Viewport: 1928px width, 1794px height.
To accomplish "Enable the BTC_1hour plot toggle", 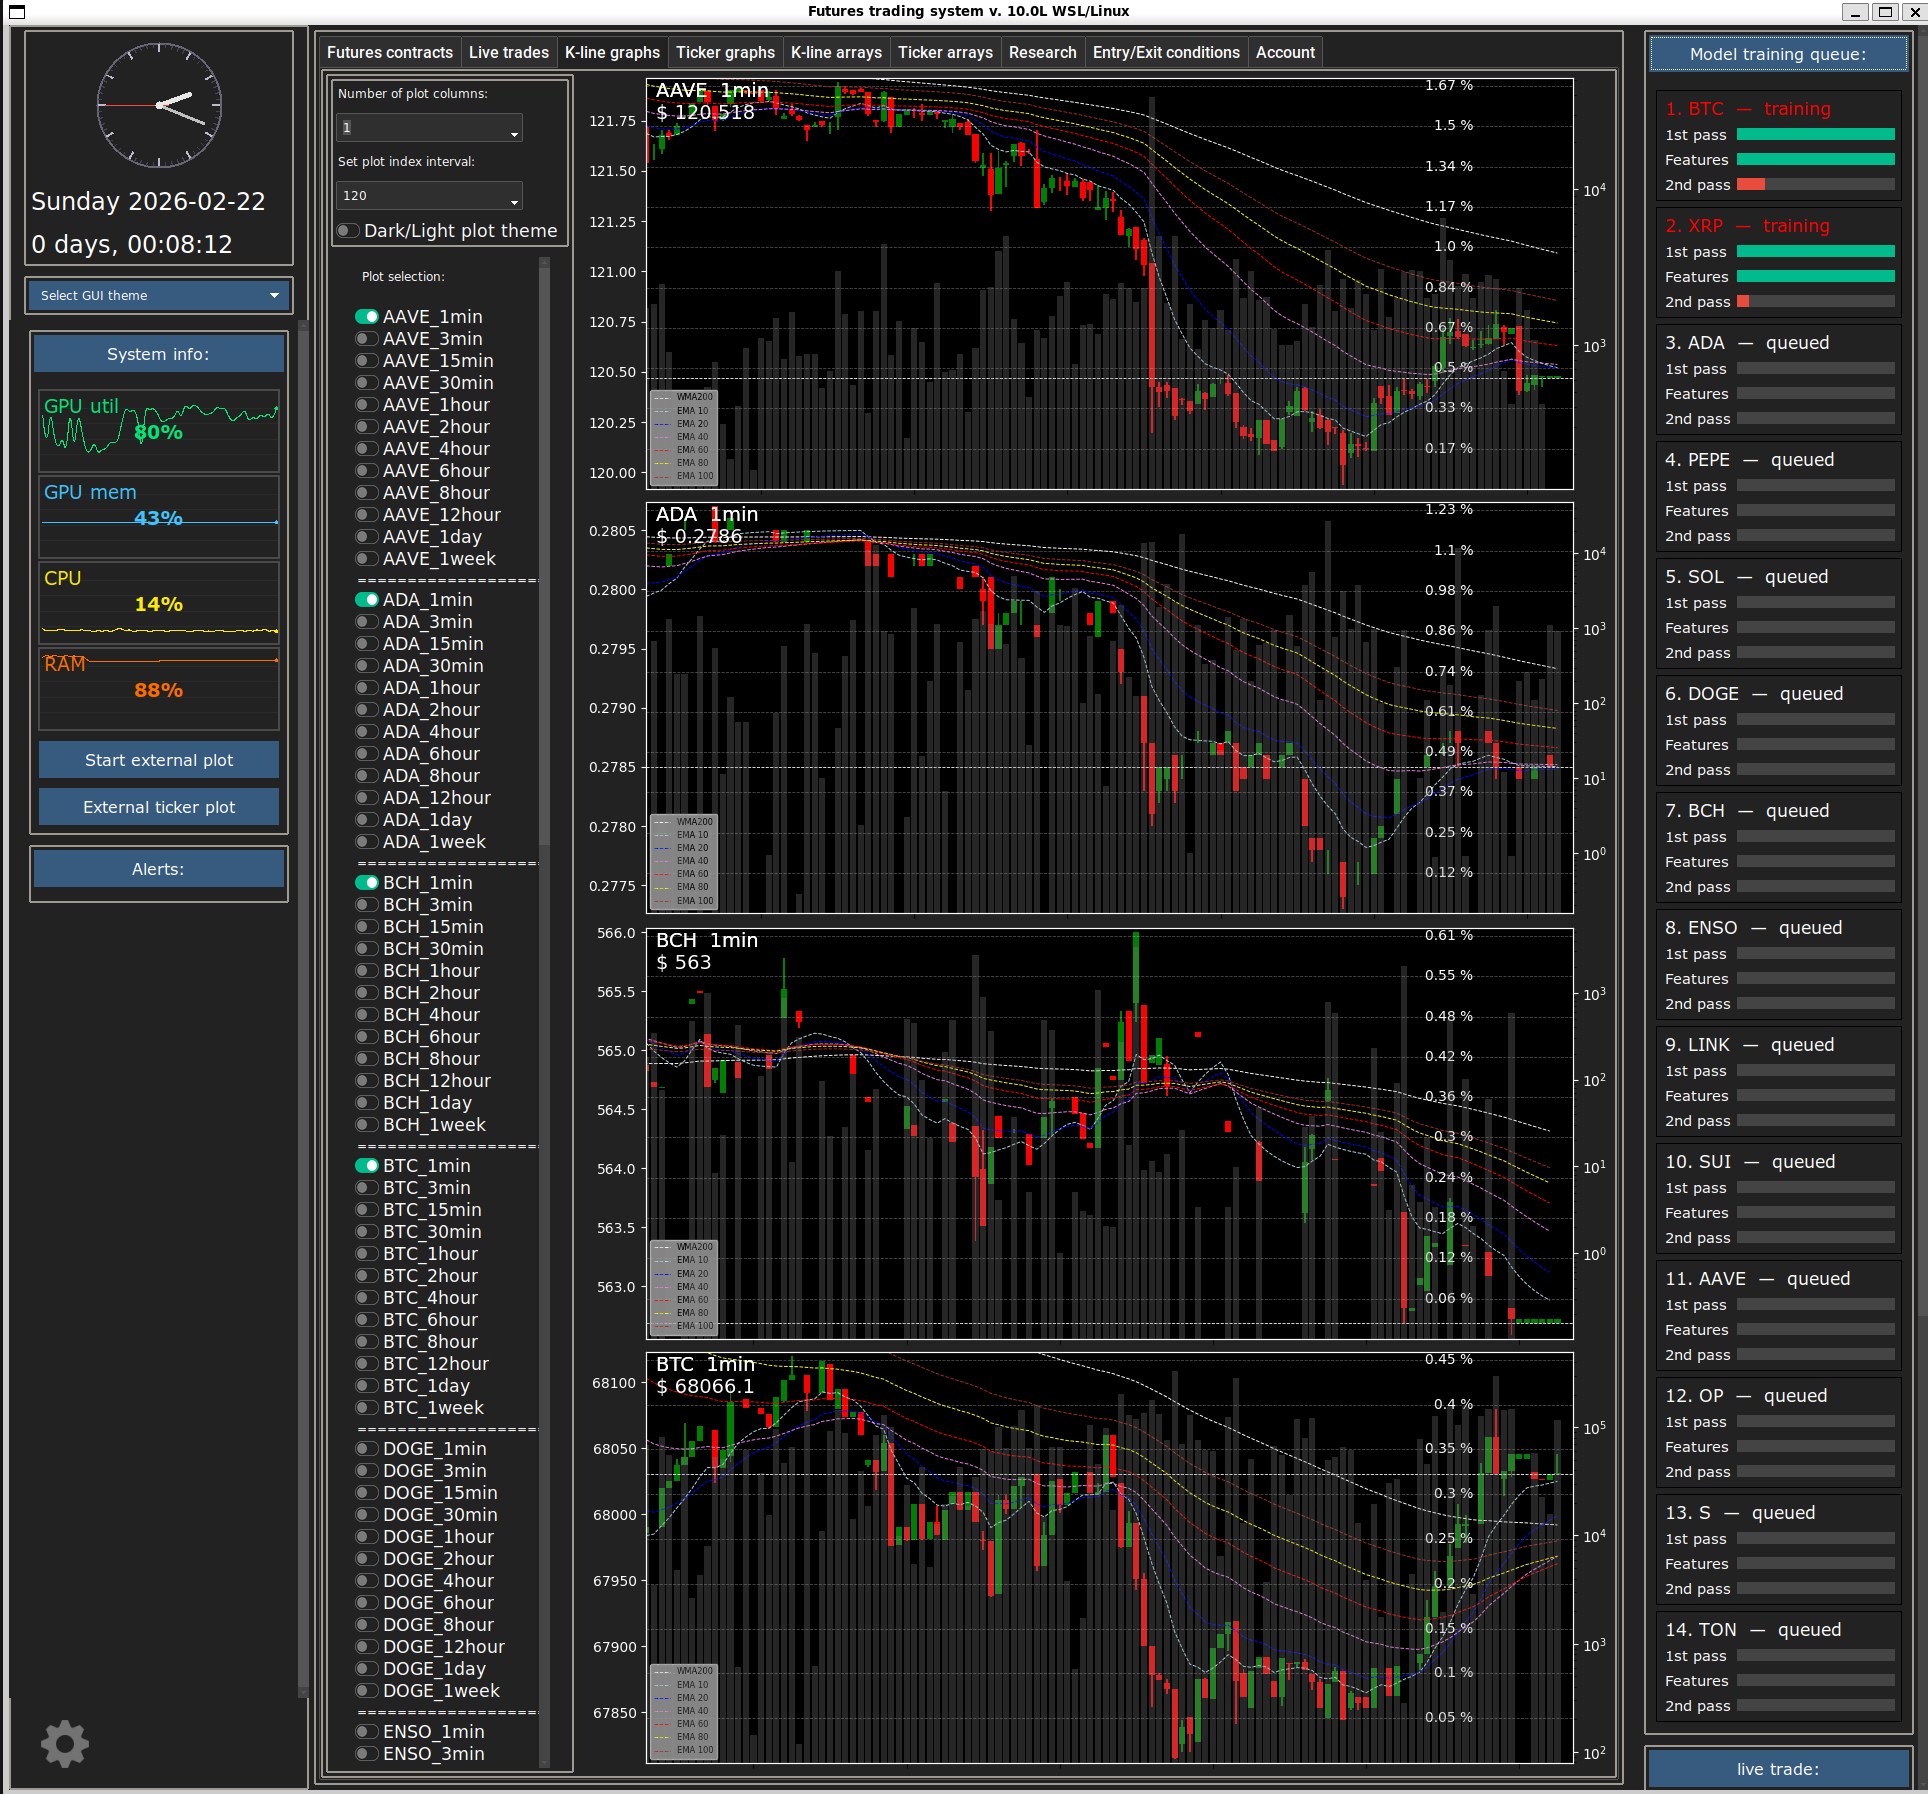I will tap(367, 1254).
